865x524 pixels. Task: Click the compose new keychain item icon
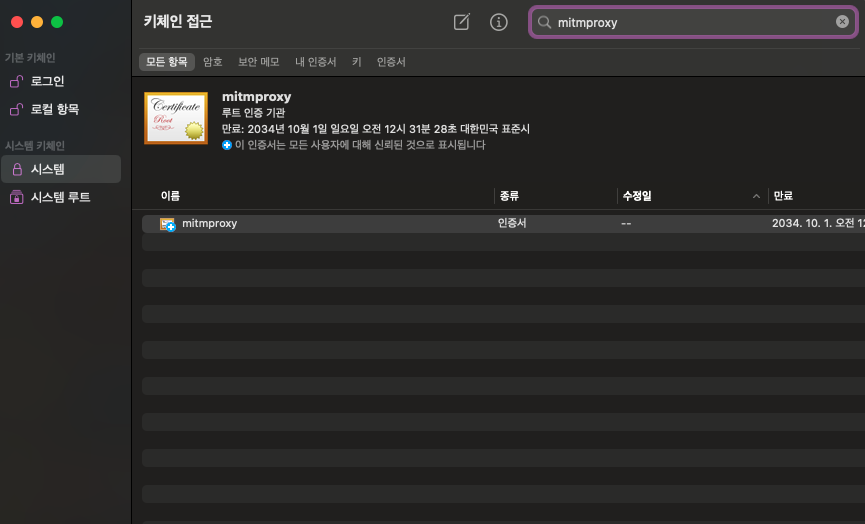point(461,22)
